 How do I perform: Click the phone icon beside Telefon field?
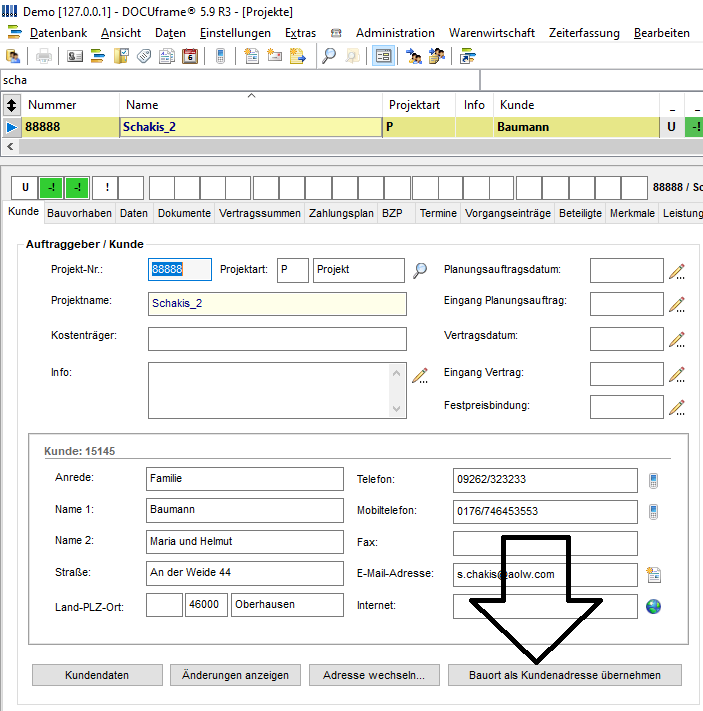coord(653,481)
